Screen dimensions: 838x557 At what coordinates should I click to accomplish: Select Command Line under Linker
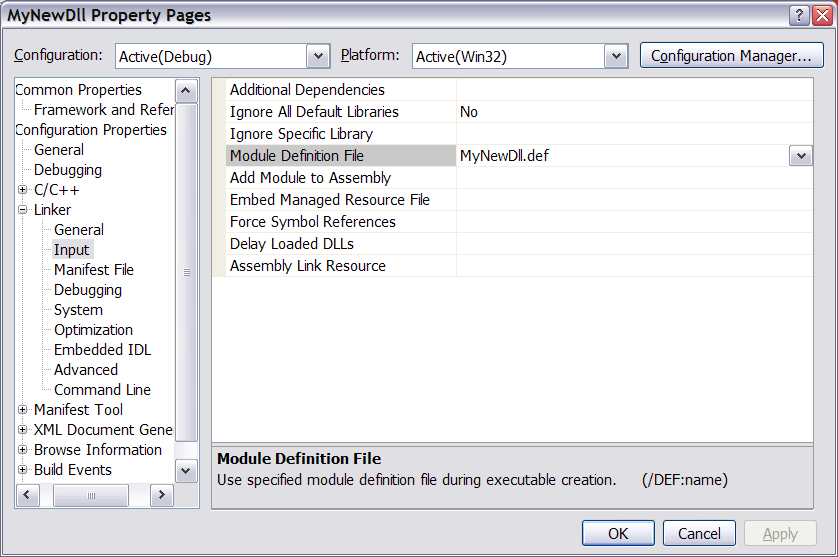[102, 390]
